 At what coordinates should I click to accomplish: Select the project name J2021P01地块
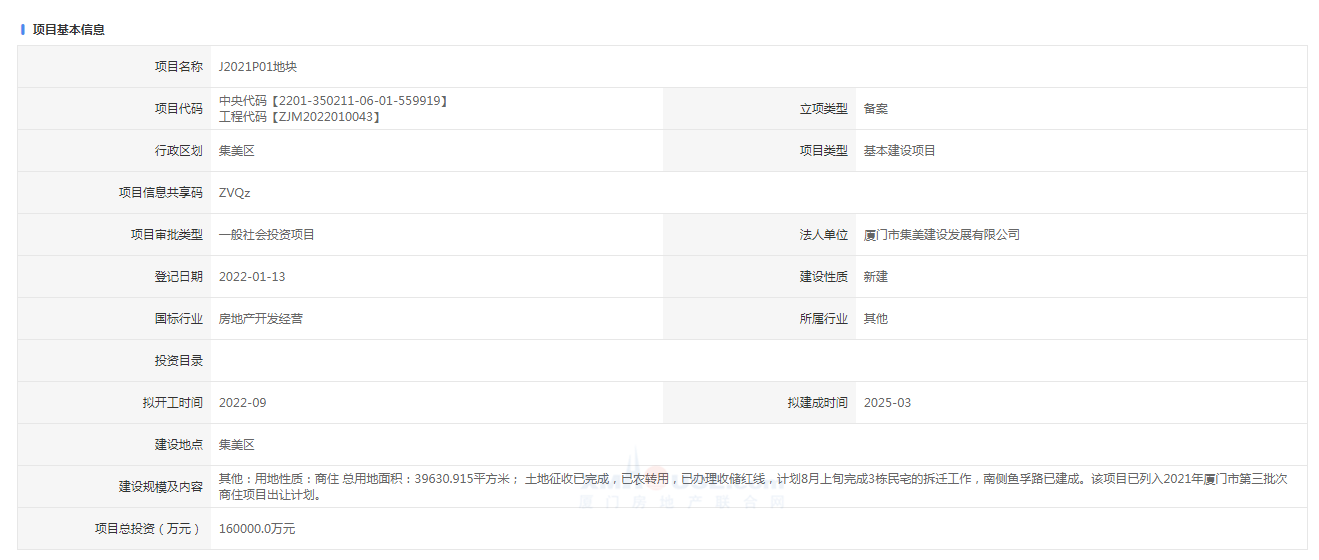pos(258,67)
